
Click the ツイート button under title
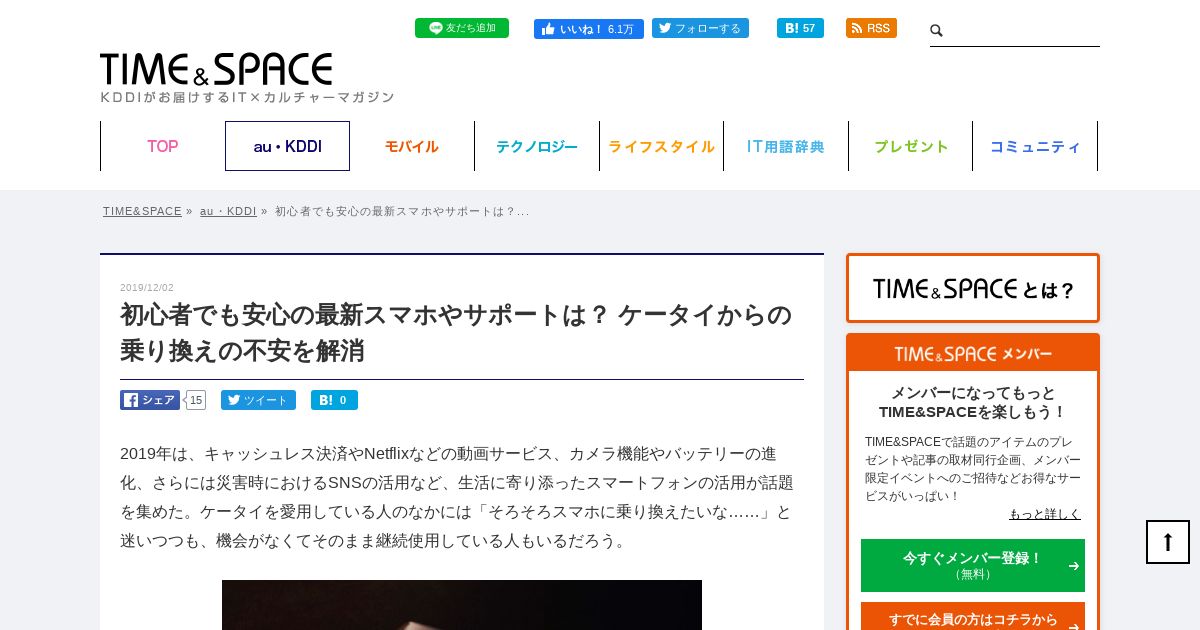pyautogui.click(x=258, y=400)
